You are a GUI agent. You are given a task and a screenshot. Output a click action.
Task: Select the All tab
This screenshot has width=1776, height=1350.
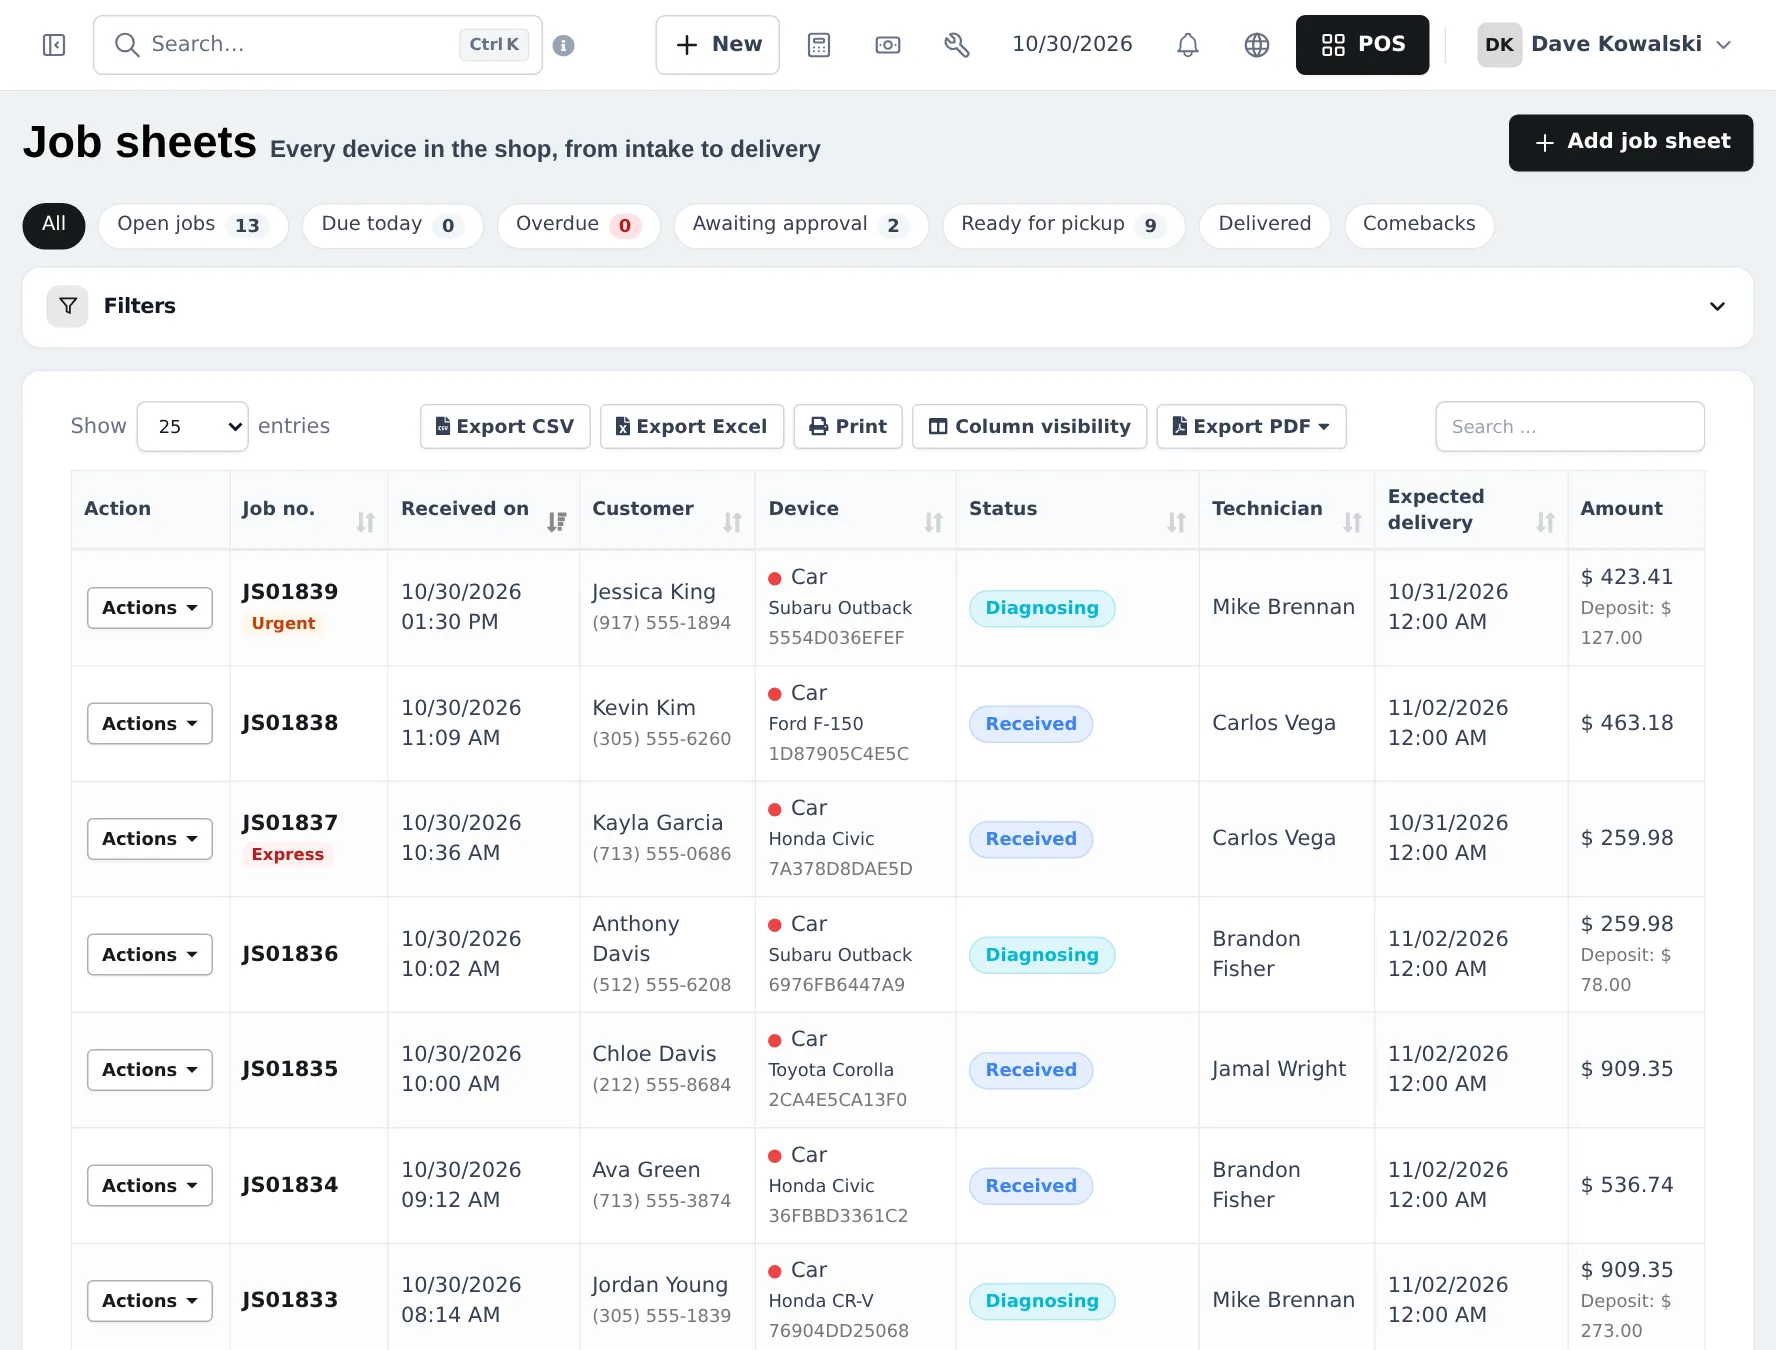pos(54,225)
